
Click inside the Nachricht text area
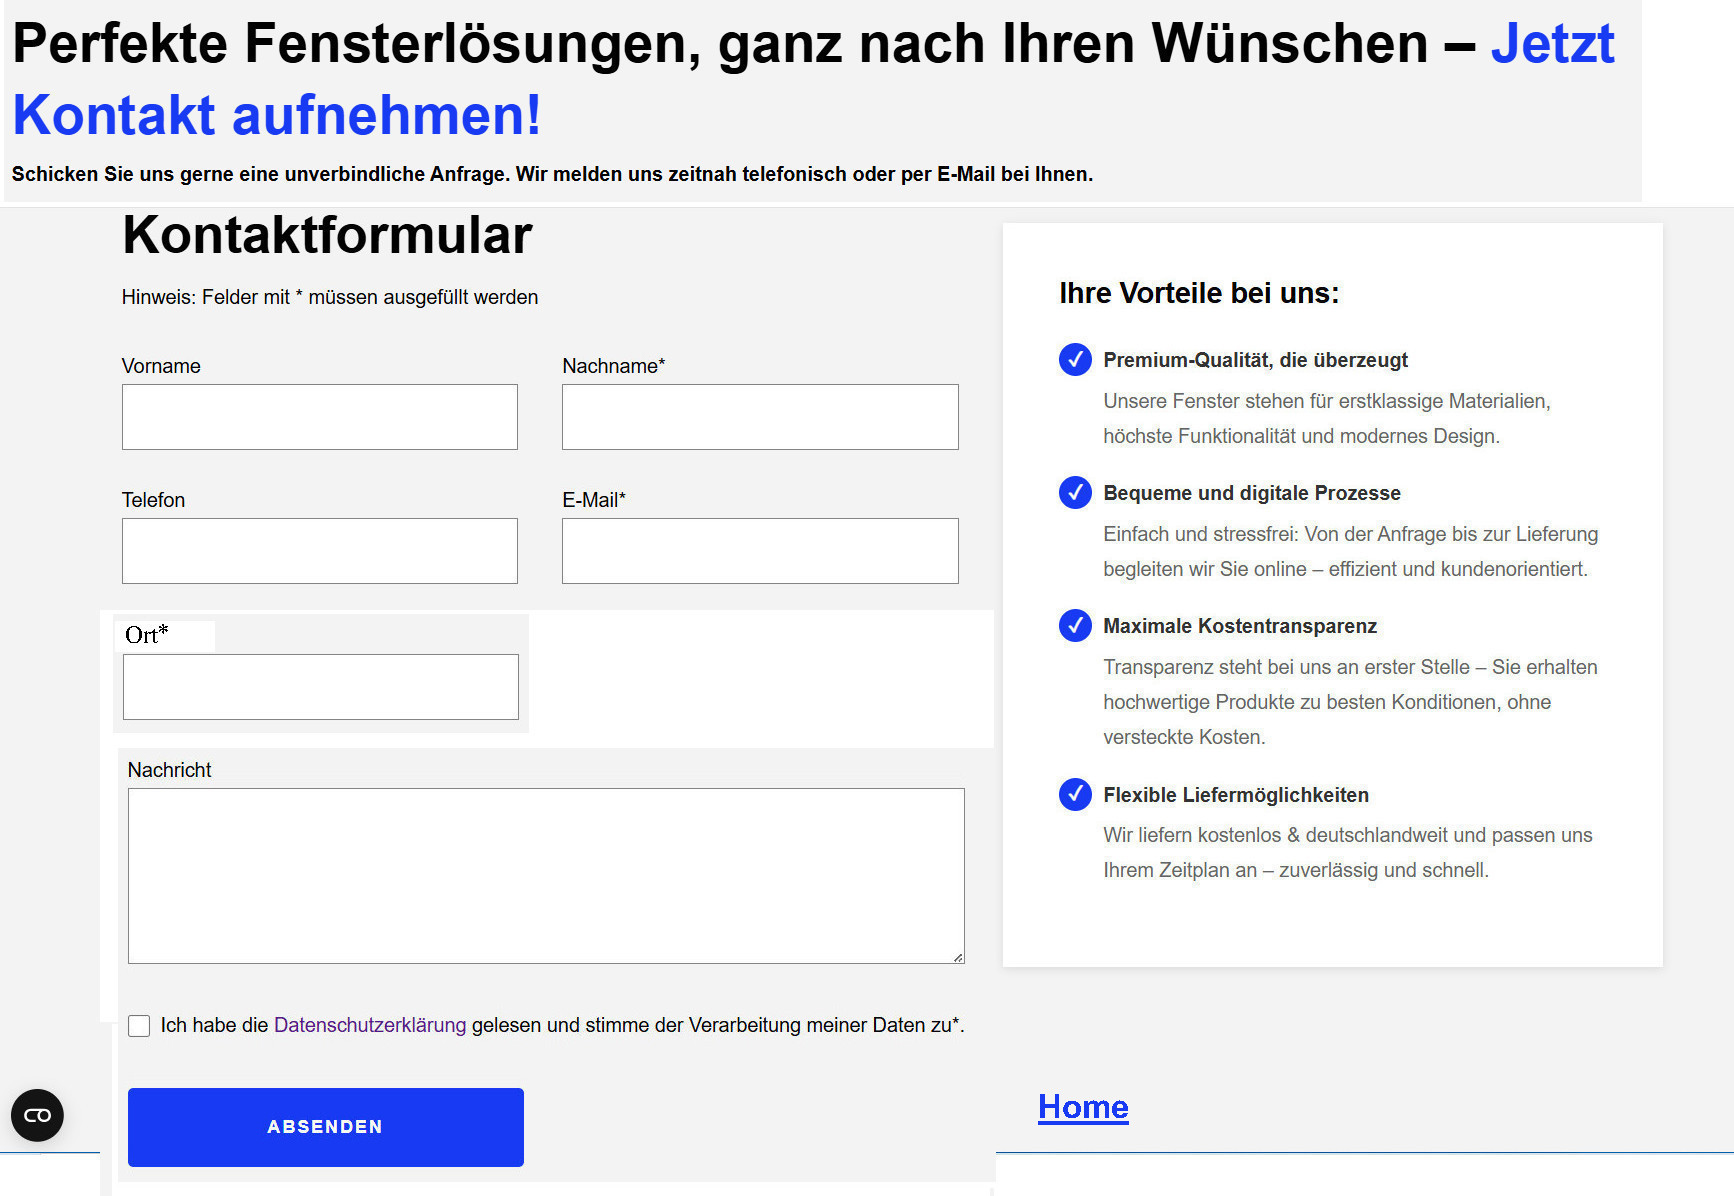(x=545, y=876)
